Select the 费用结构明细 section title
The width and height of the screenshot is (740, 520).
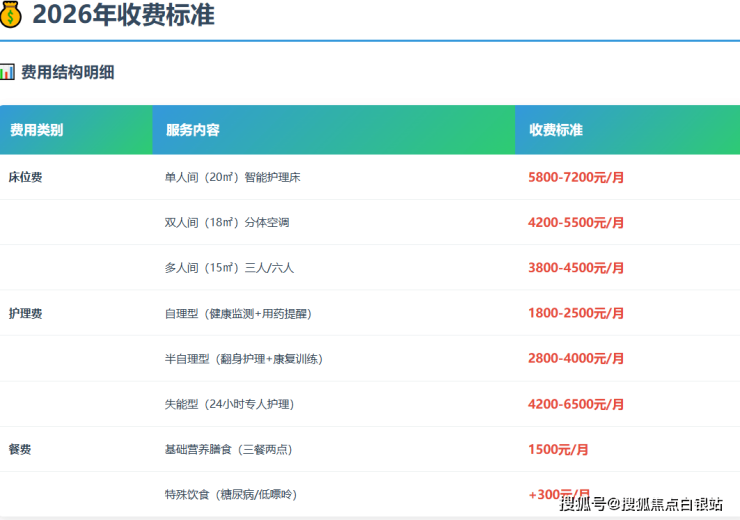point(67,72)
